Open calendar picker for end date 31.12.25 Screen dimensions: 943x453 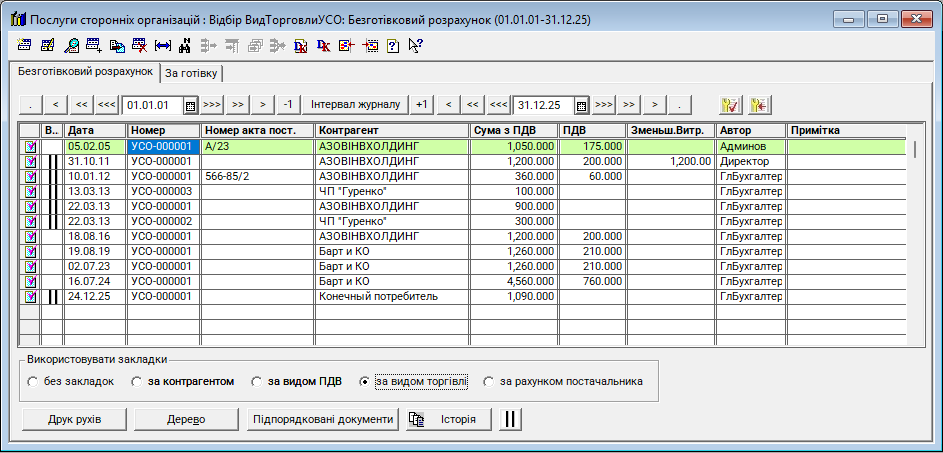pyautogui.click(x=582, y=104)
